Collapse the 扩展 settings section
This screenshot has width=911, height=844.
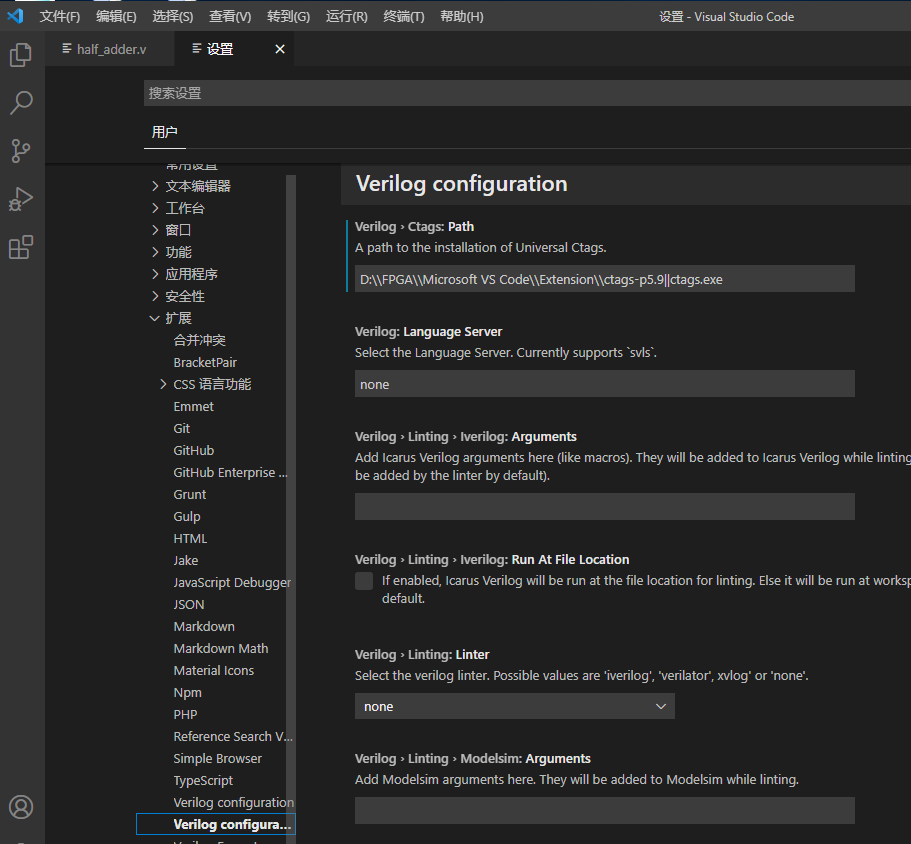(x=155, y=318)
